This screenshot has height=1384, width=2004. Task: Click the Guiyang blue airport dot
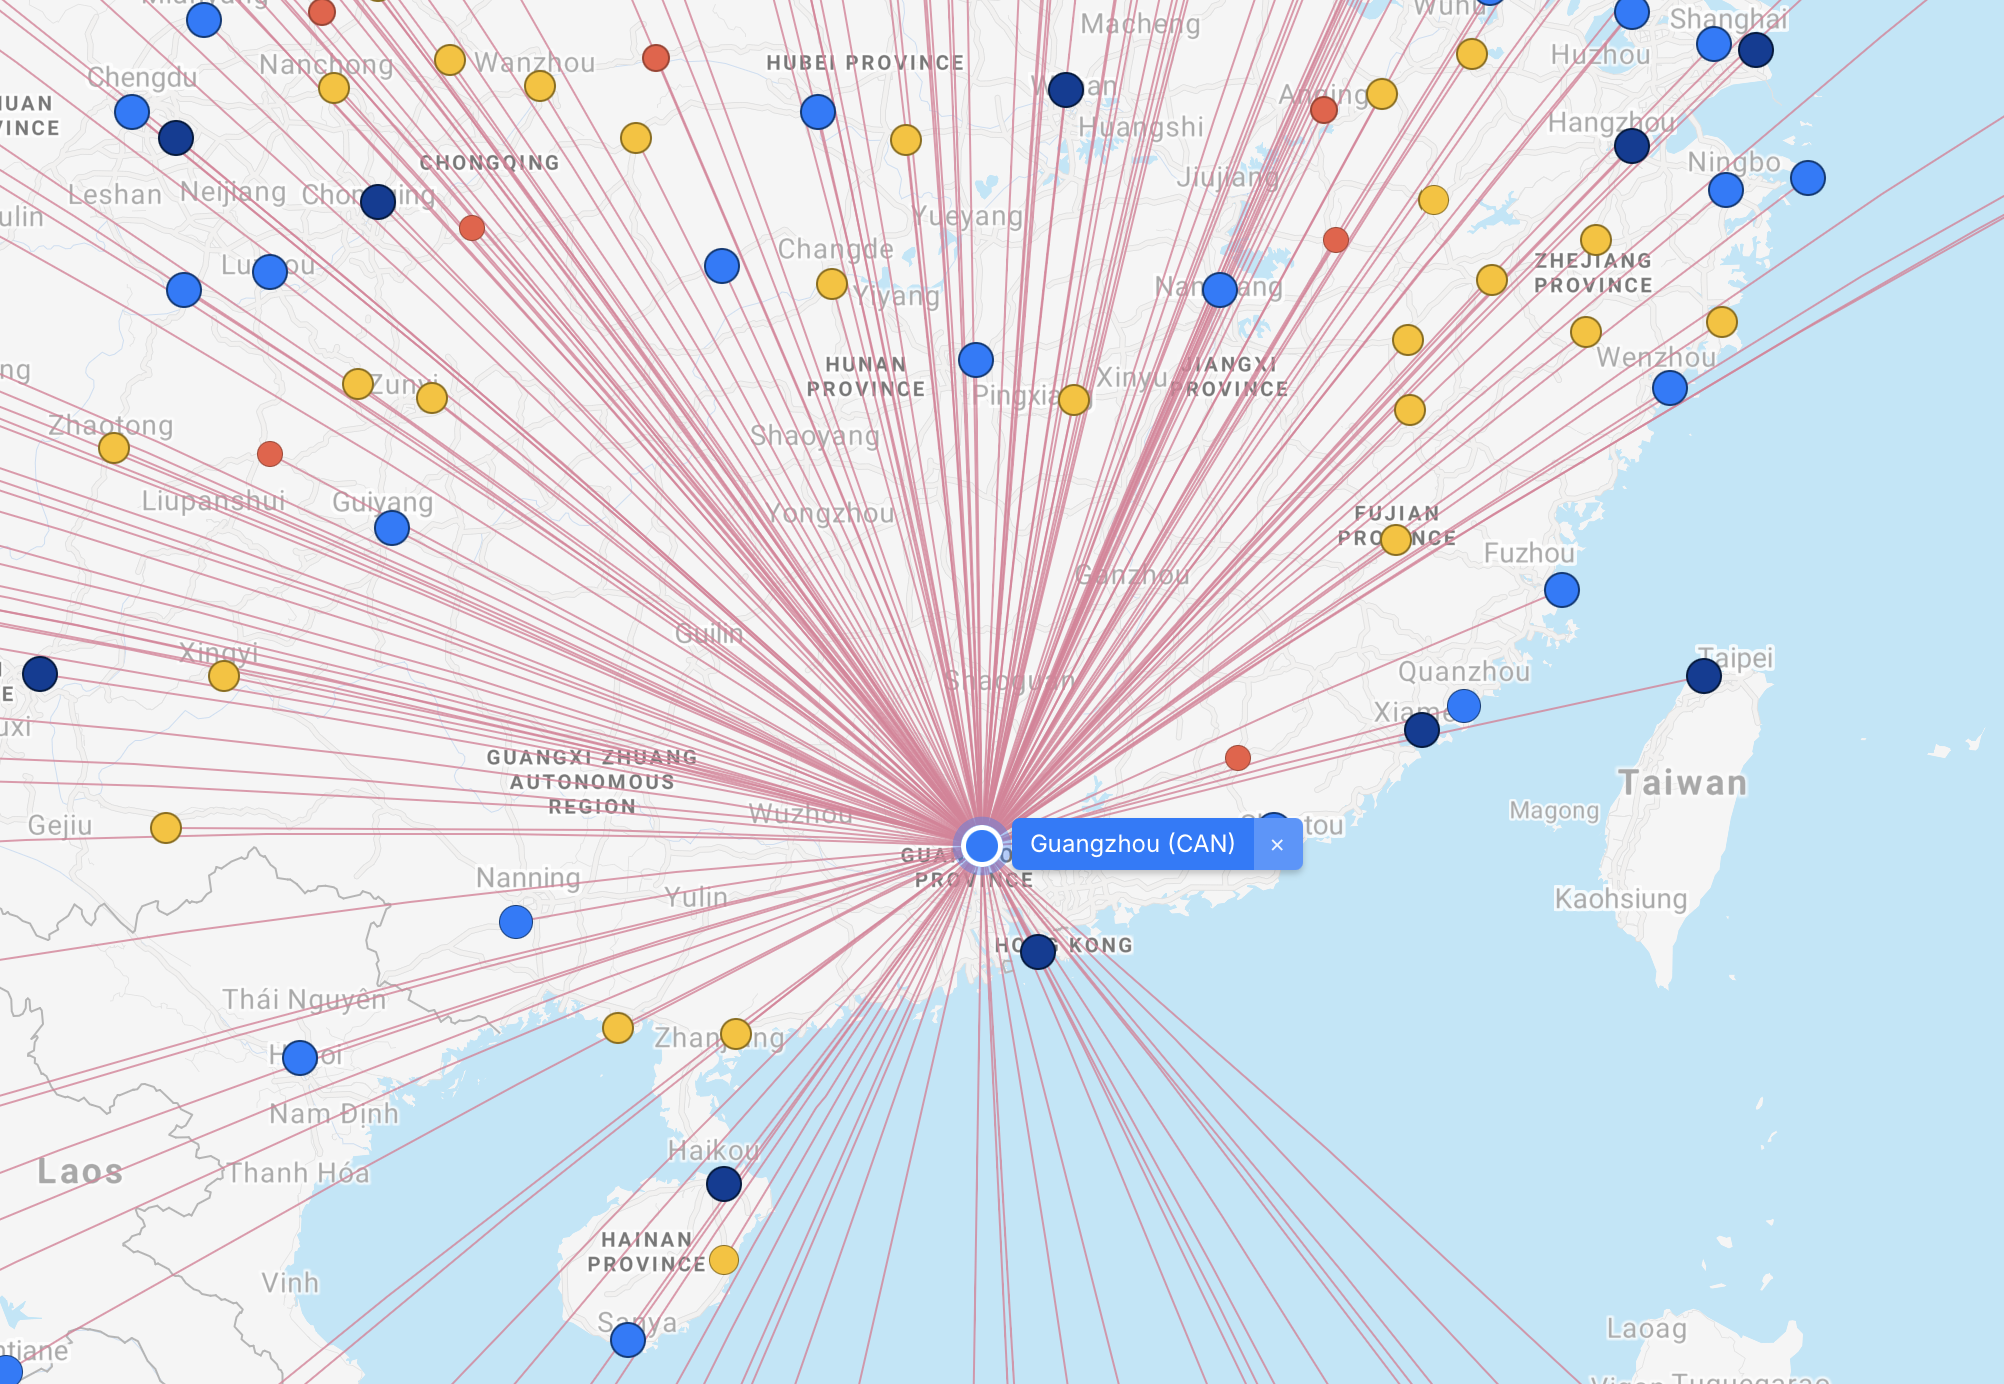coord(392,527)
